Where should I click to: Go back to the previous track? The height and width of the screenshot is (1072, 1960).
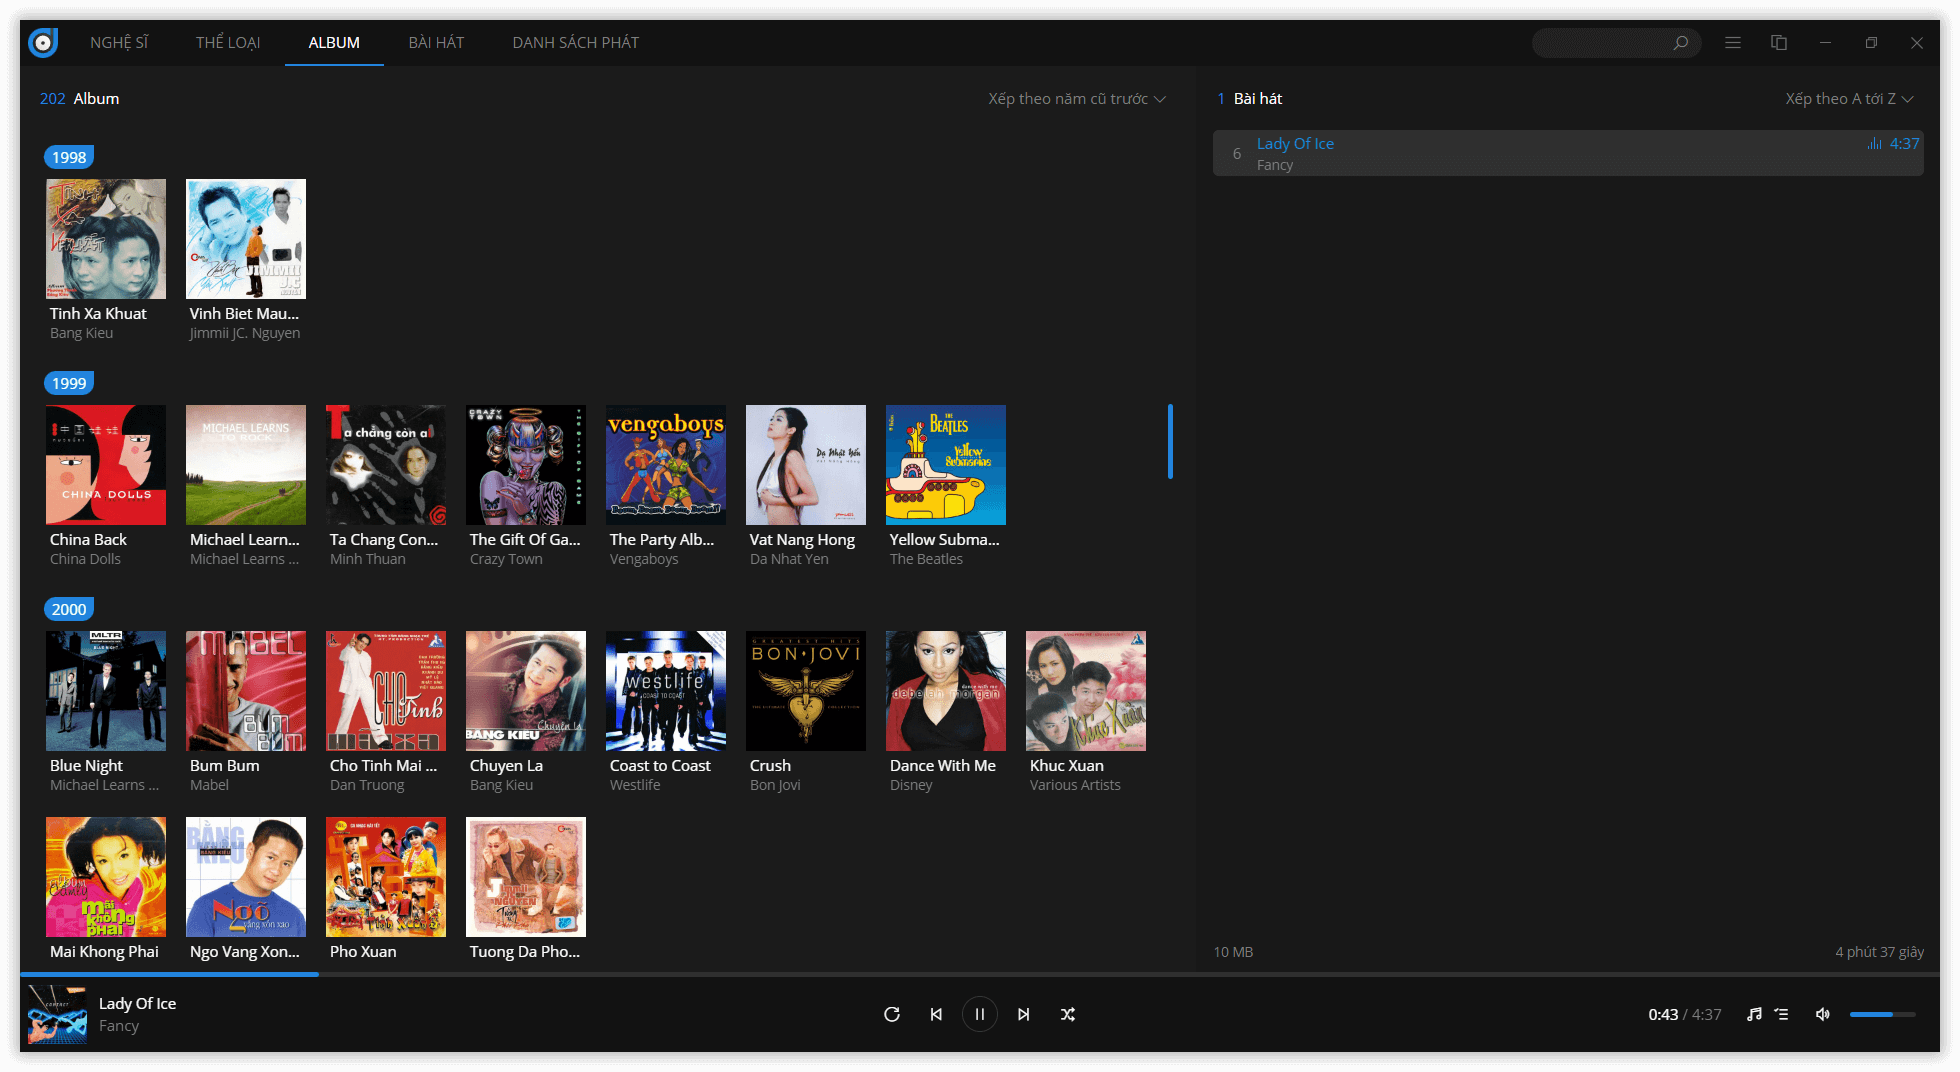[x=936, y=1014]
